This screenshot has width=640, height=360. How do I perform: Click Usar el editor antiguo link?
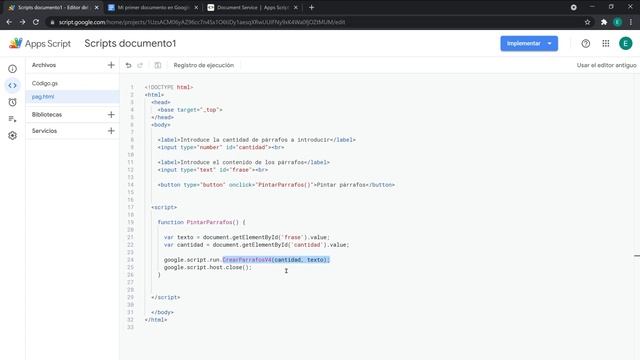(x=607, y=65)
